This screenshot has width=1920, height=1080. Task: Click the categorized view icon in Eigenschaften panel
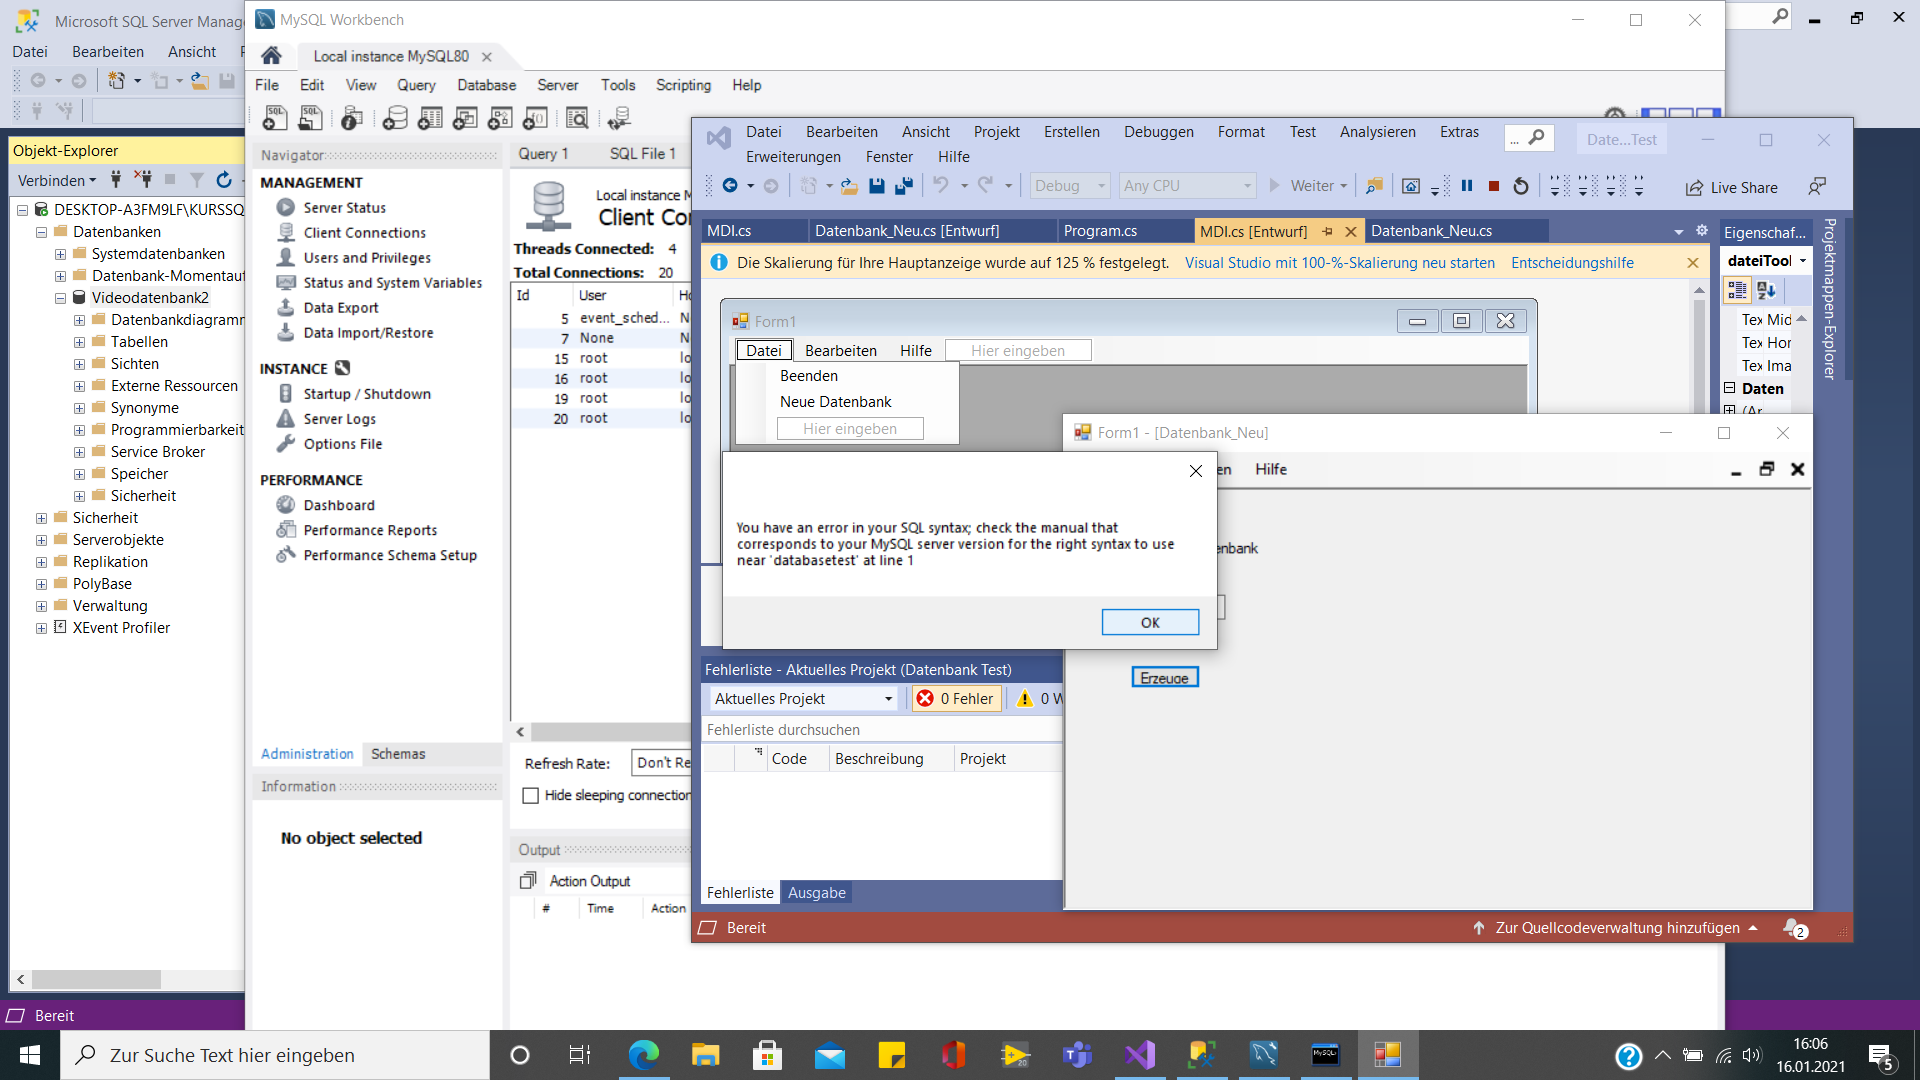(1737, 290)
